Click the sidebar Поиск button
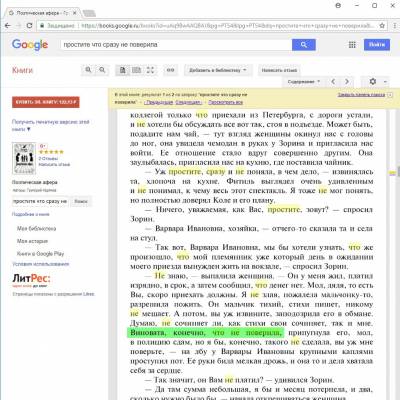Viewport: 400px width, 400px height. coord(81,201)
